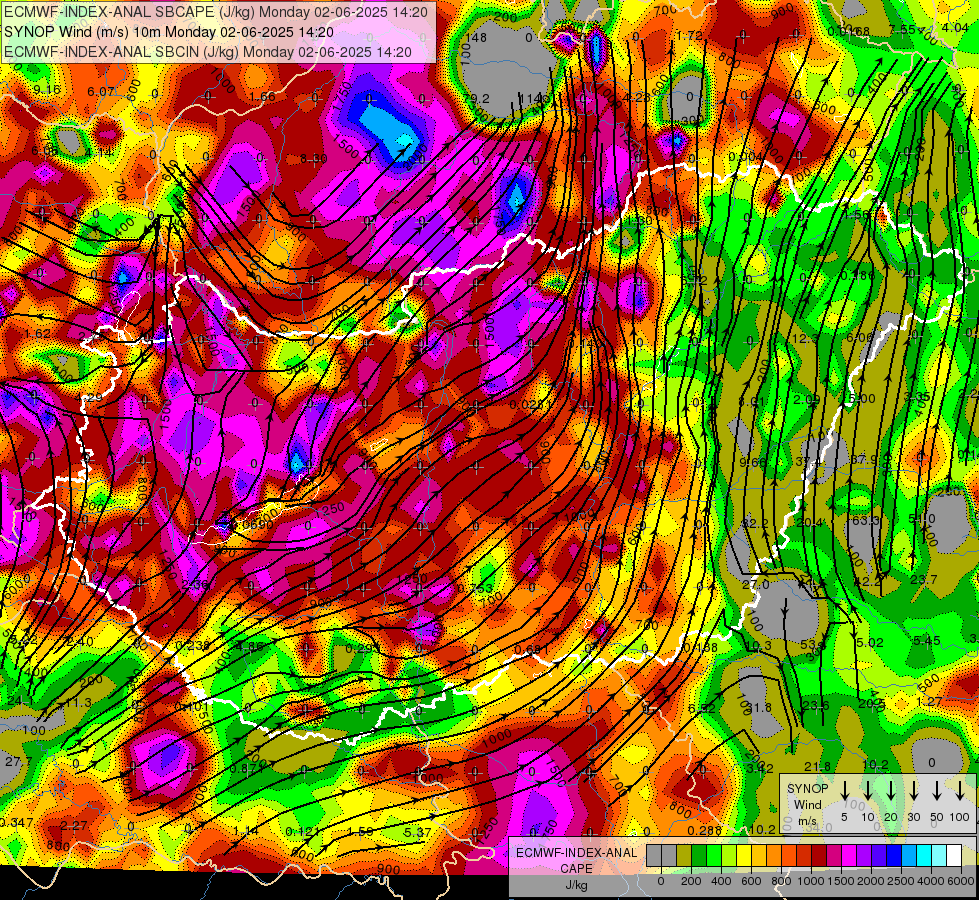
Task: Click the 'J/kg' unit label in the CAPE legend
Action: [576, 885]
